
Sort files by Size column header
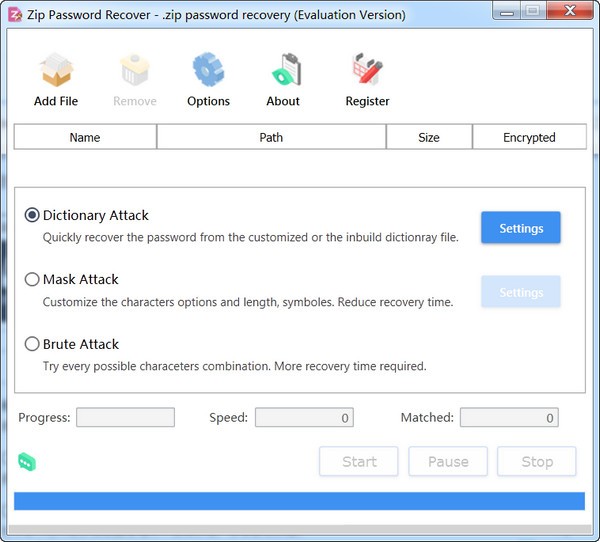pyautogui.click(x=429, y=137)
